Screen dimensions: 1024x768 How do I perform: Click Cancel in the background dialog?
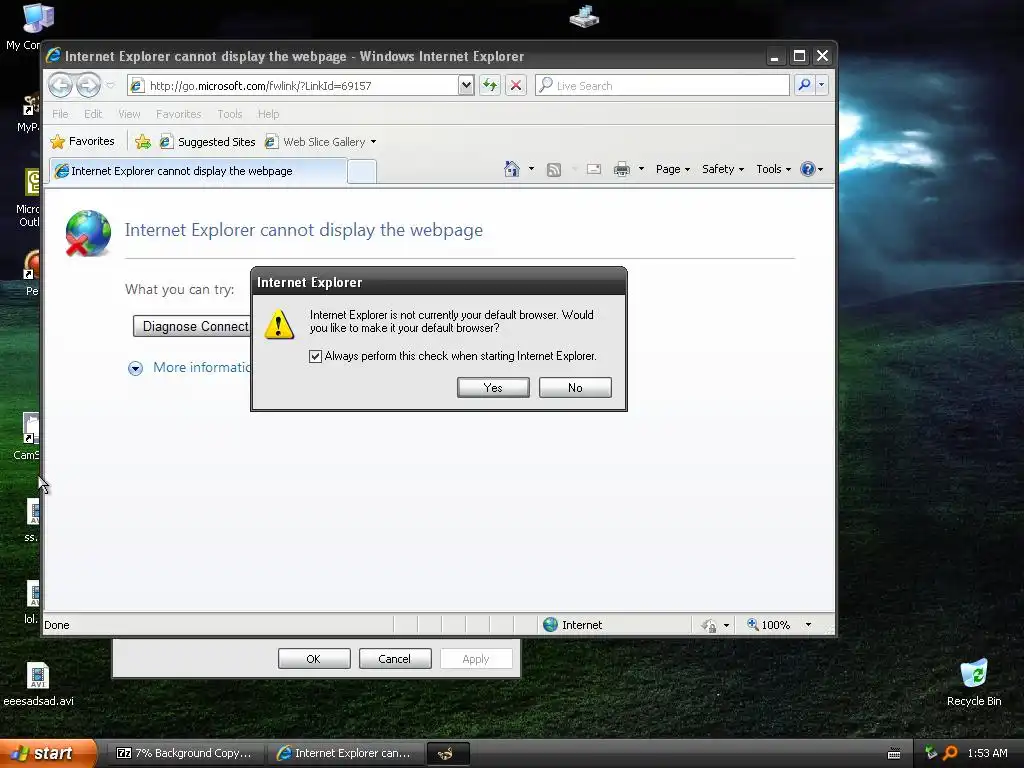(394, 658)
